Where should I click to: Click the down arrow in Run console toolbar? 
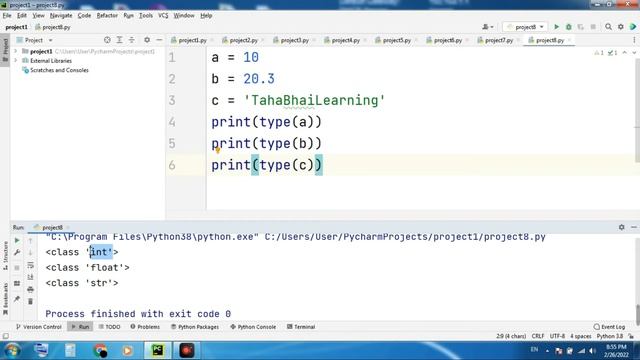click(30, 253)
